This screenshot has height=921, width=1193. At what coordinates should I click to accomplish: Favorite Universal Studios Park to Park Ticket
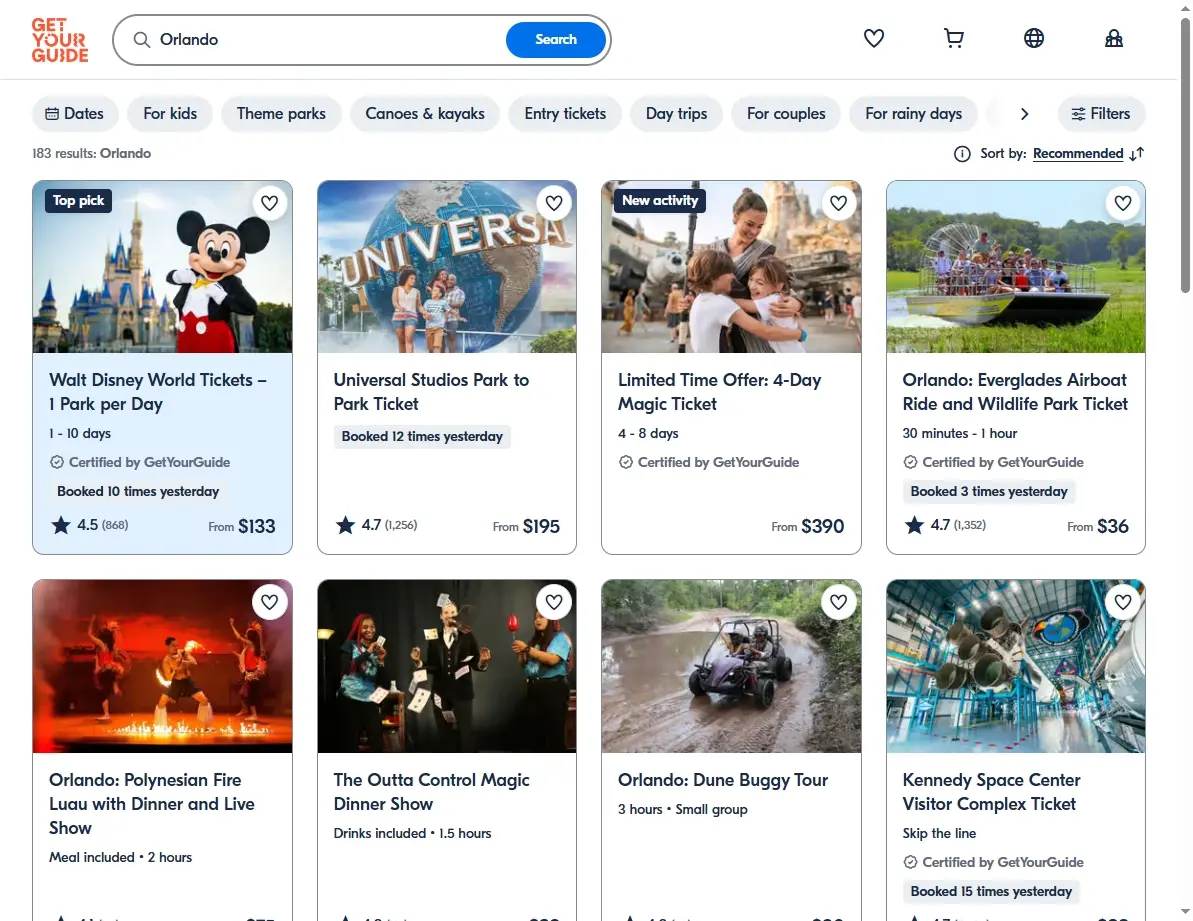tap(554, 203)
